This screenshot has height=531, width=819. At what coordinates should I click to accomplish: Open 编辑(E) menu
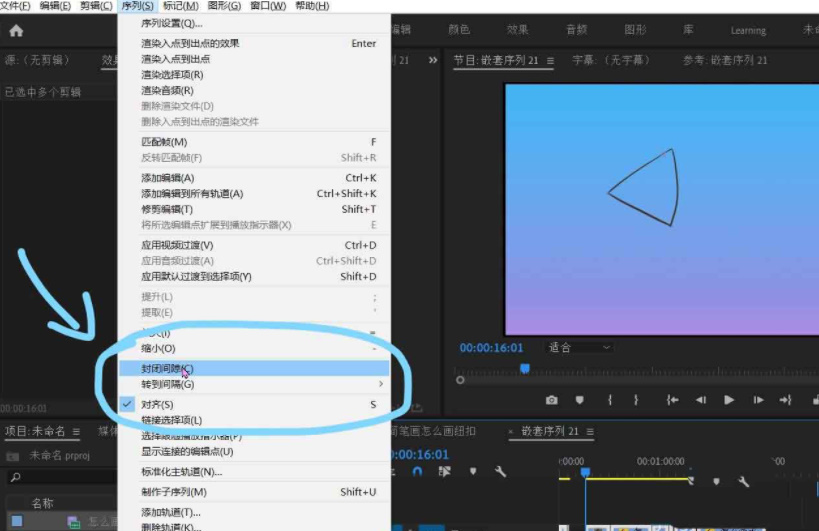click(x=55, y=6)
